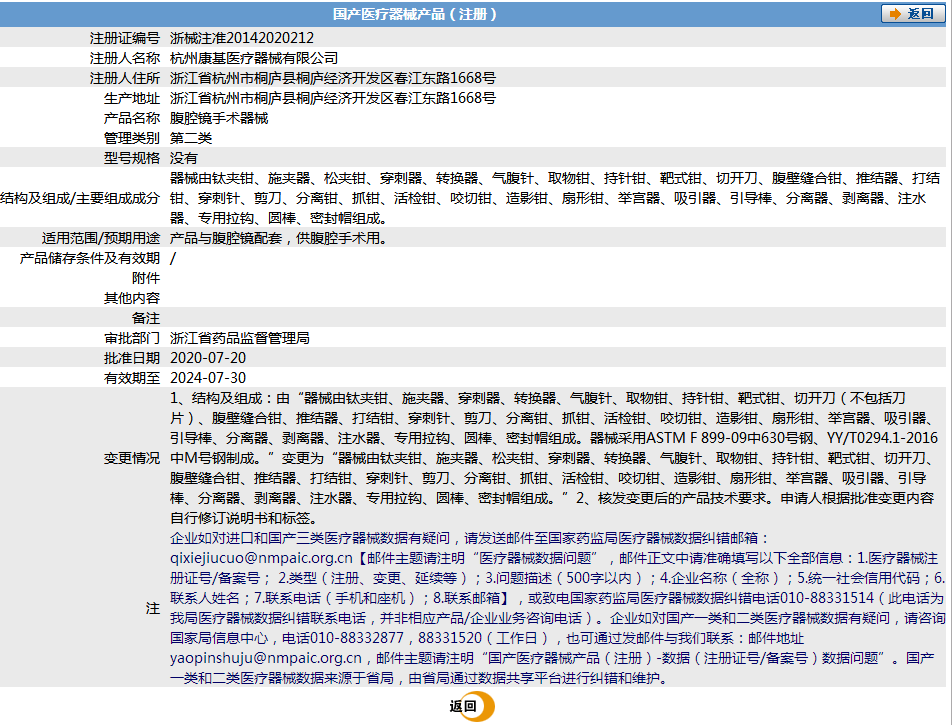Select registration number 浙械注准20142020212
Image resolution: width=952 pixels, height=725 pixels.
[235, 38]
